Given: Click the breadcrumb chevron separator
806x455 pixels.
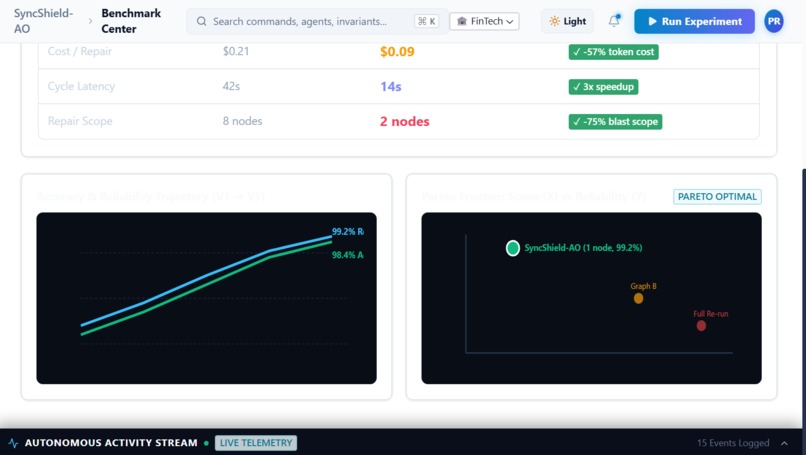Looking at the screenshot, I should tap(90, 21).
